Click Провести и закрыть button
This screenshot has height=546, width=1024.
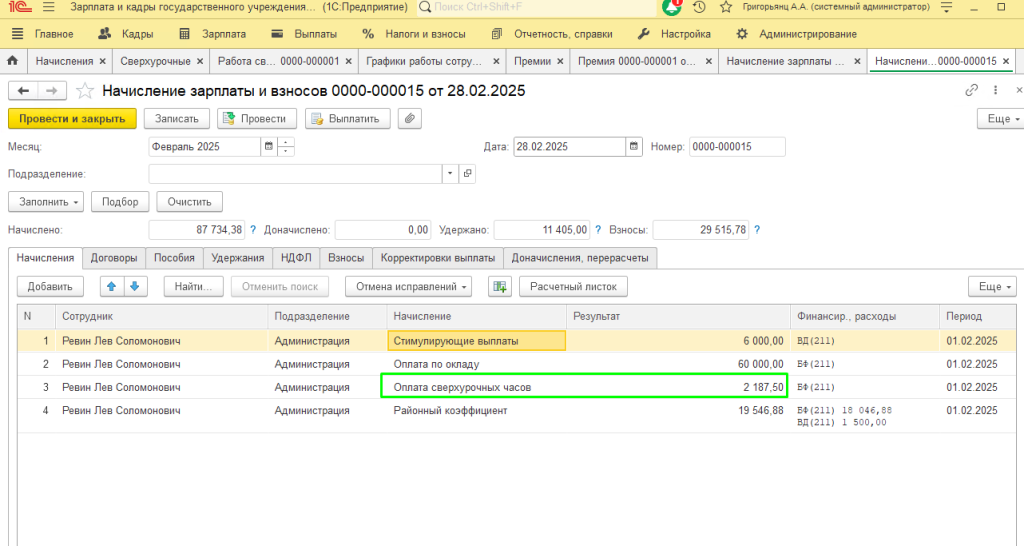72,119
